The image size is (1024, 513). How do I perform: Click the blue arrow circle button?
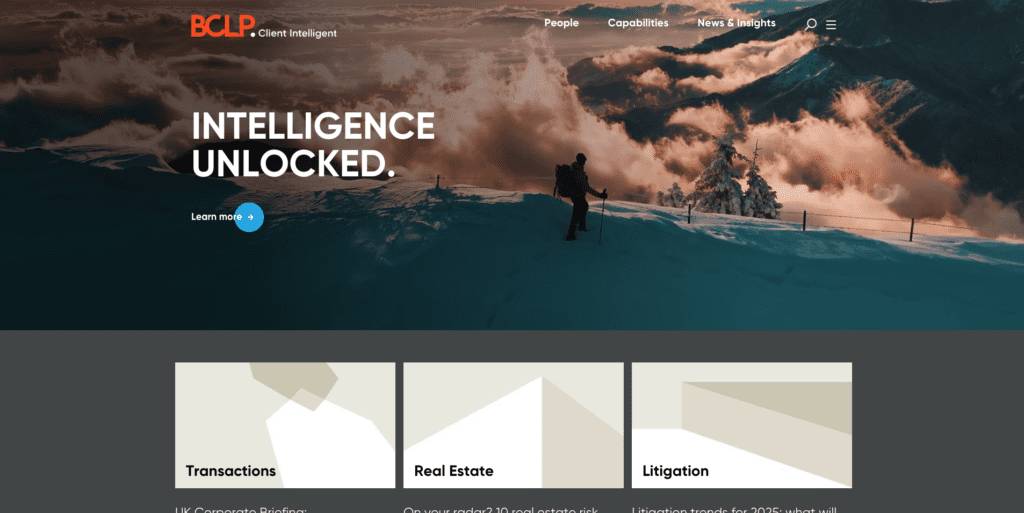coord(249,217)
